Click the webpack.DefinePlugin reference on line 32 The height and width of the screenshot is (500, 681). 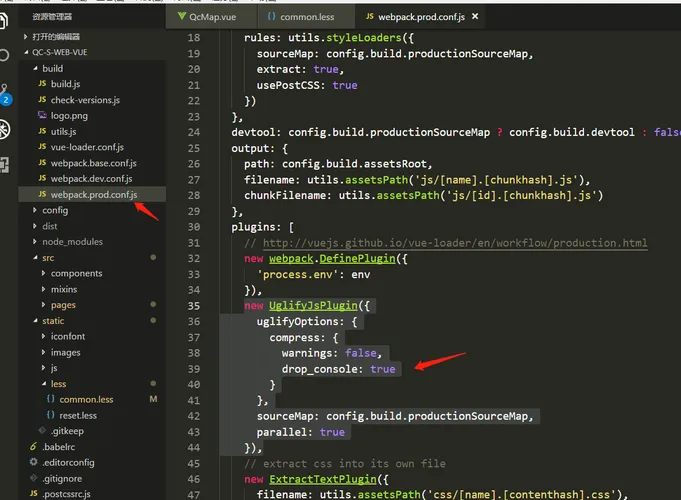pos(332,258)
